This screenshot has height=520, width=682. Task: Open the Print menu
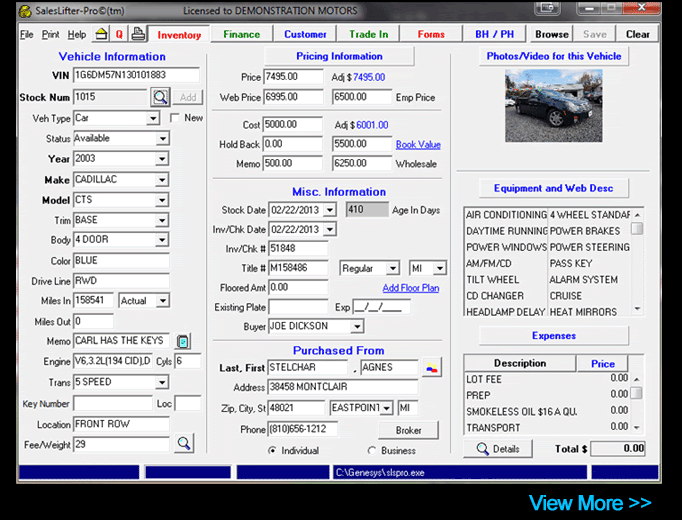click(x=50, y=34)
